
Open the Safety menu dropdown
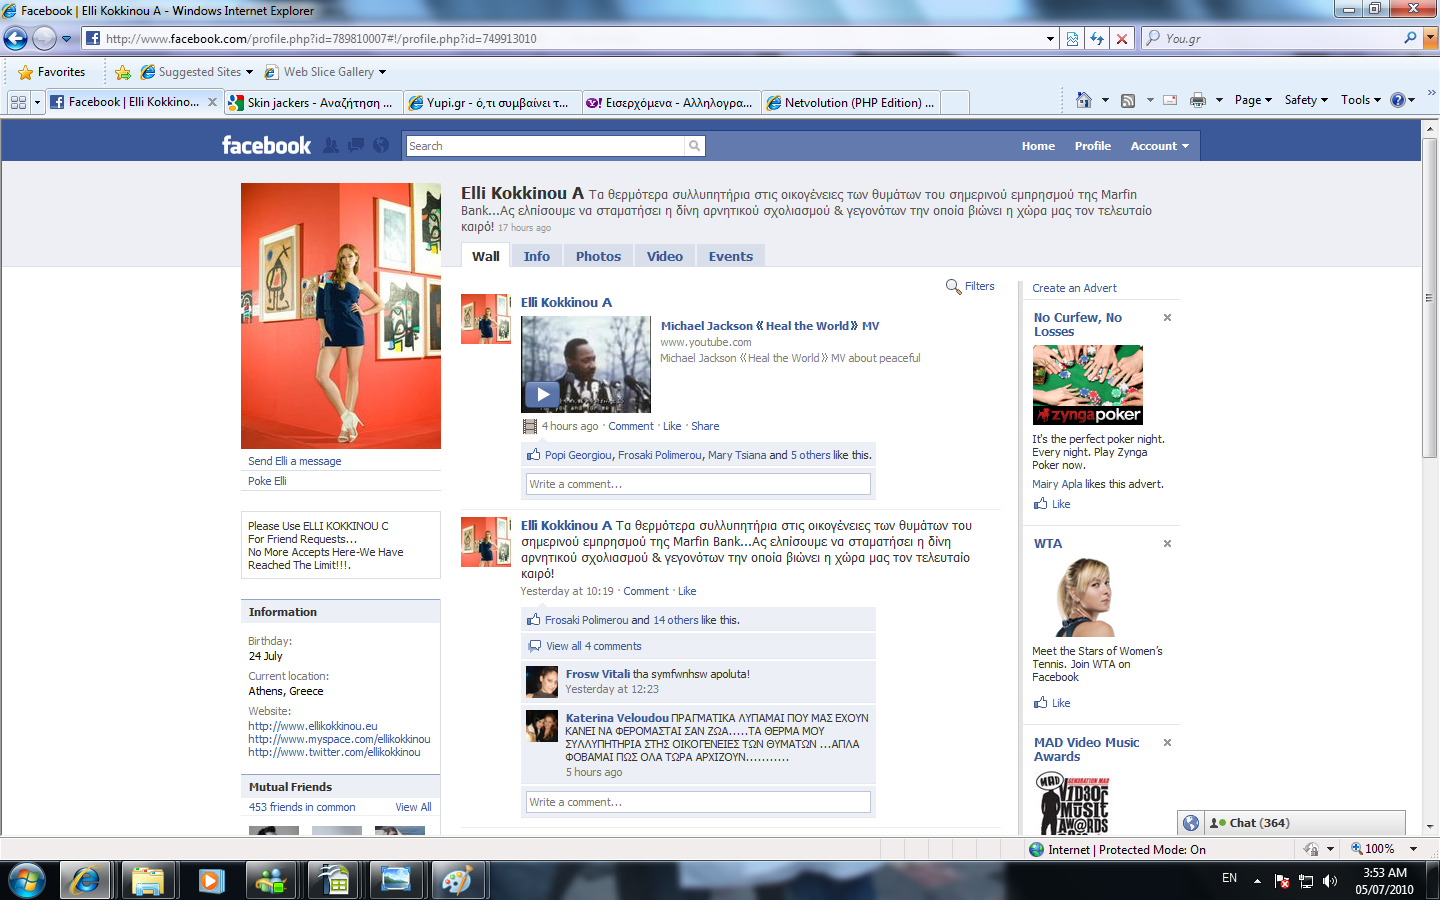[x=1306, y=100]
